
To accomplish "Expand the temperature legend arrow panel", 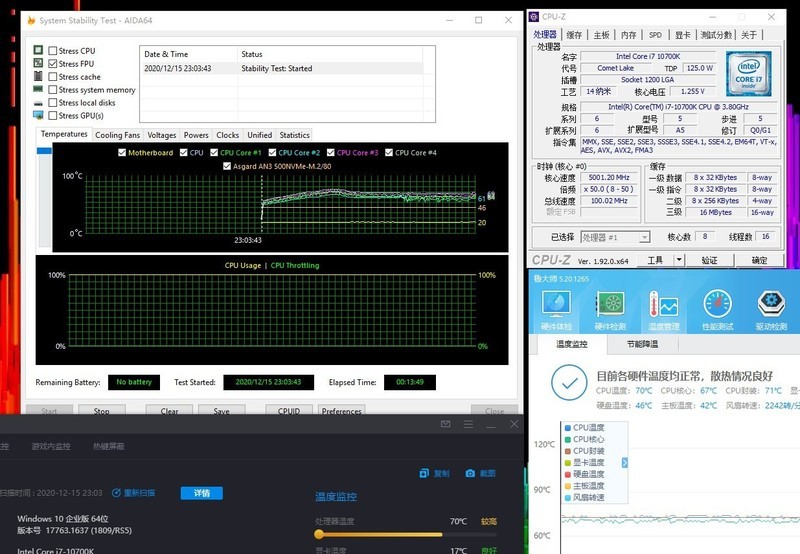I will (x=625, y=463).
